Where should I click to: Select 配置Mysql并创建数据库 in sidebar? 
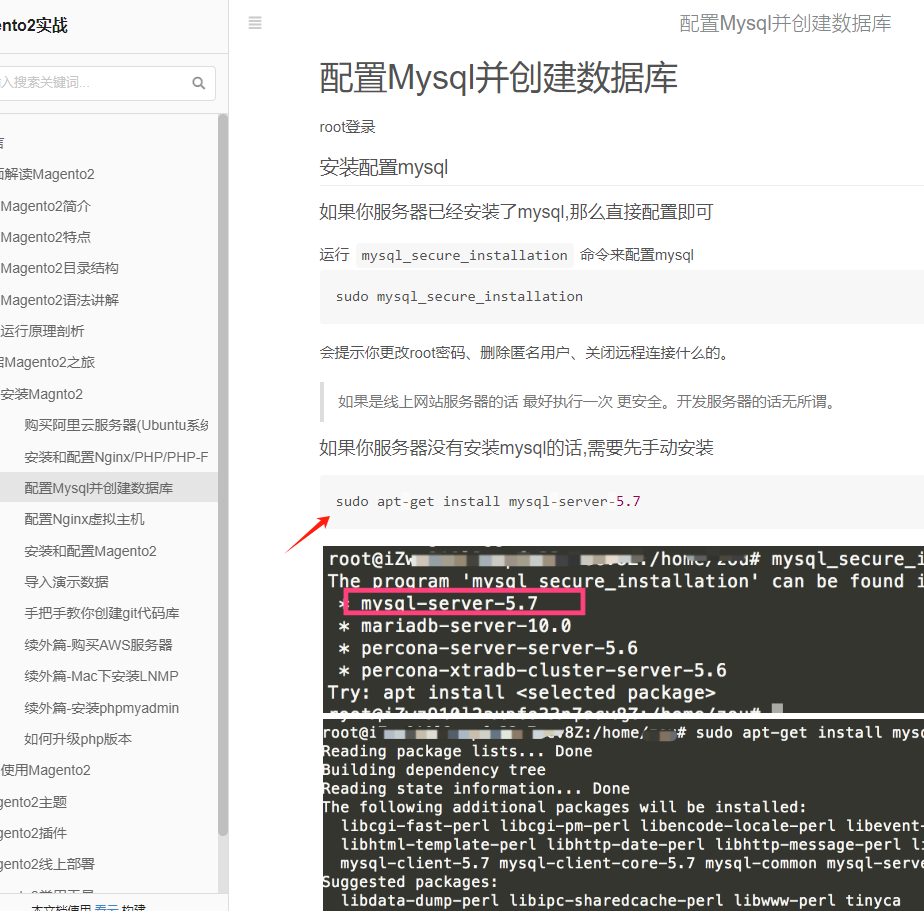99,488
